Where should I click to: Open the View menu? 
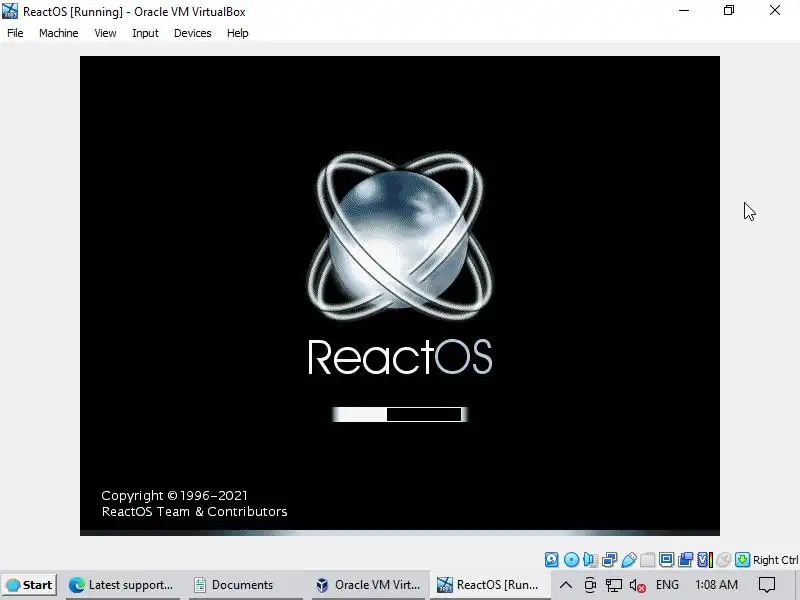point(105,33)
